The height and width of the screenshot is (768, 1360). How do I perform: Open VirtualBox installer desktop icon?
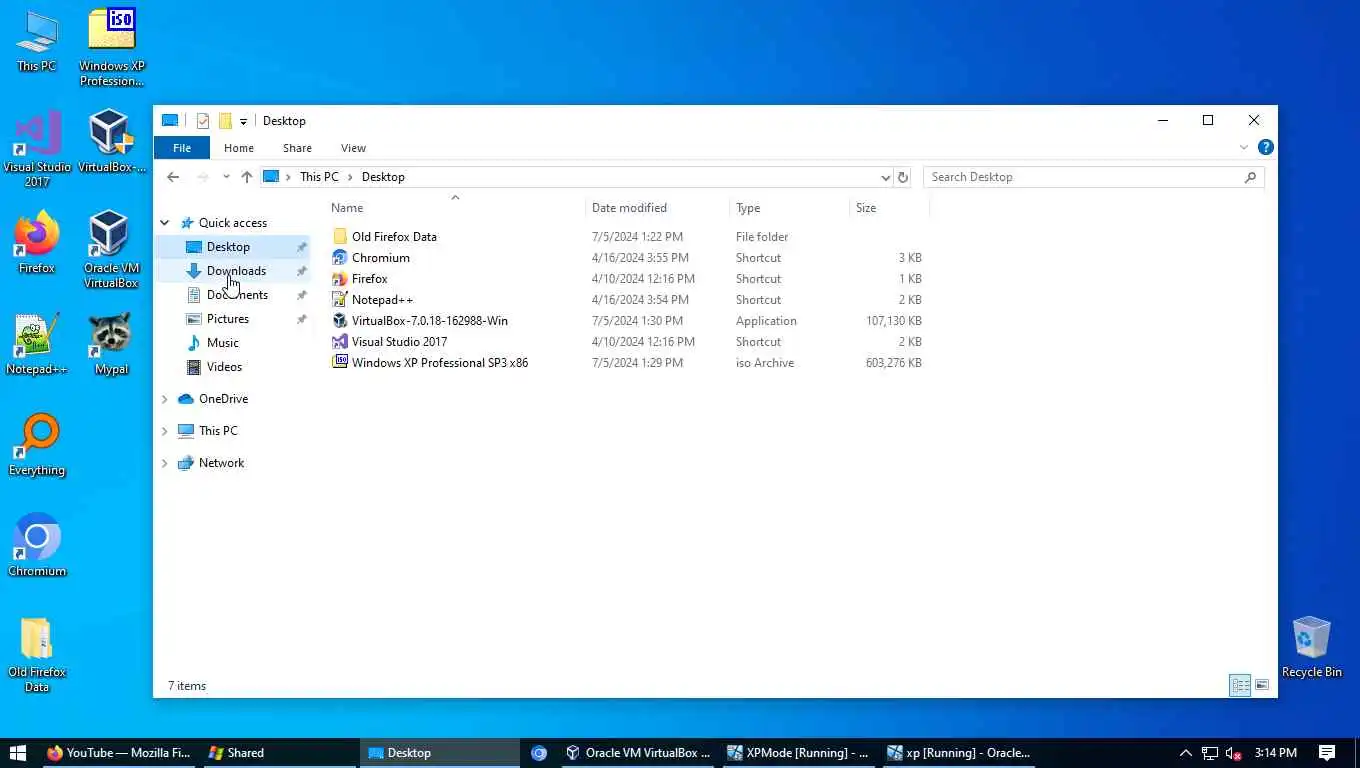click(x=111, y=141)
